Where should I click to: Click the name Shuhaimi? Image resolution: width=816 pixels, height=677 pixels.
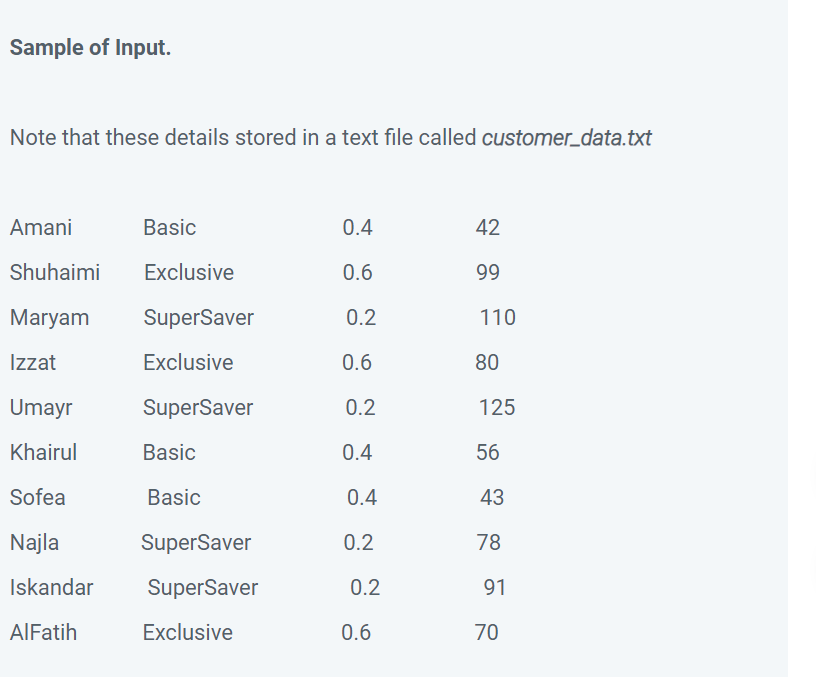55,273
